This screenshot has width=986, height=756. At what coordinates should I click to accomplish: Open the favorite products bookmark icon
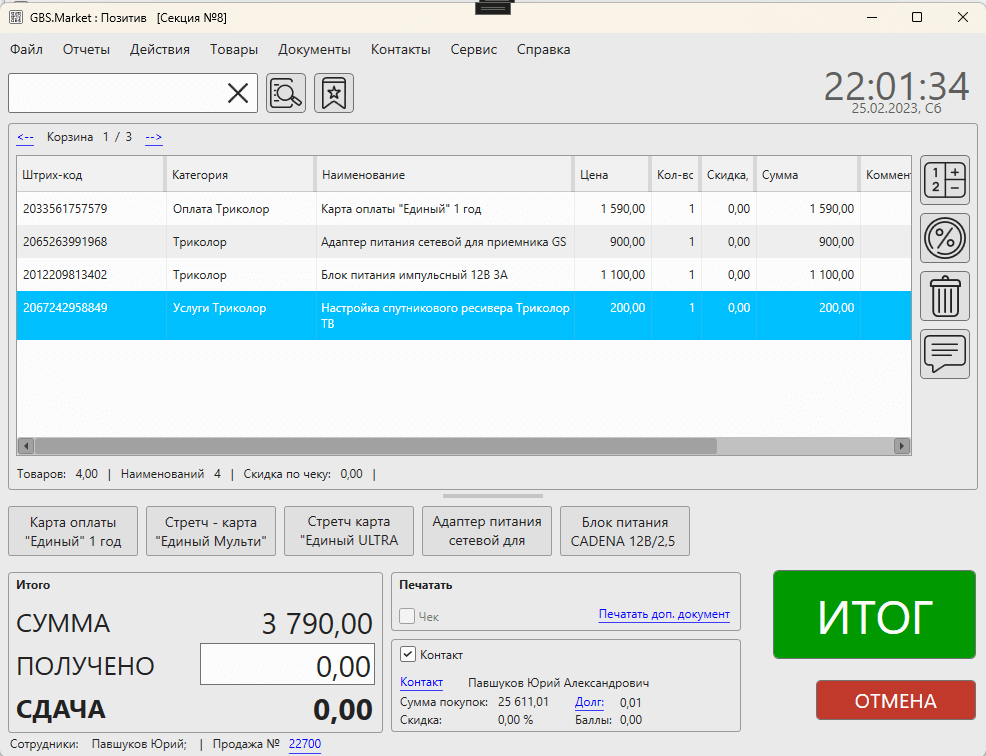click(333, 92)
